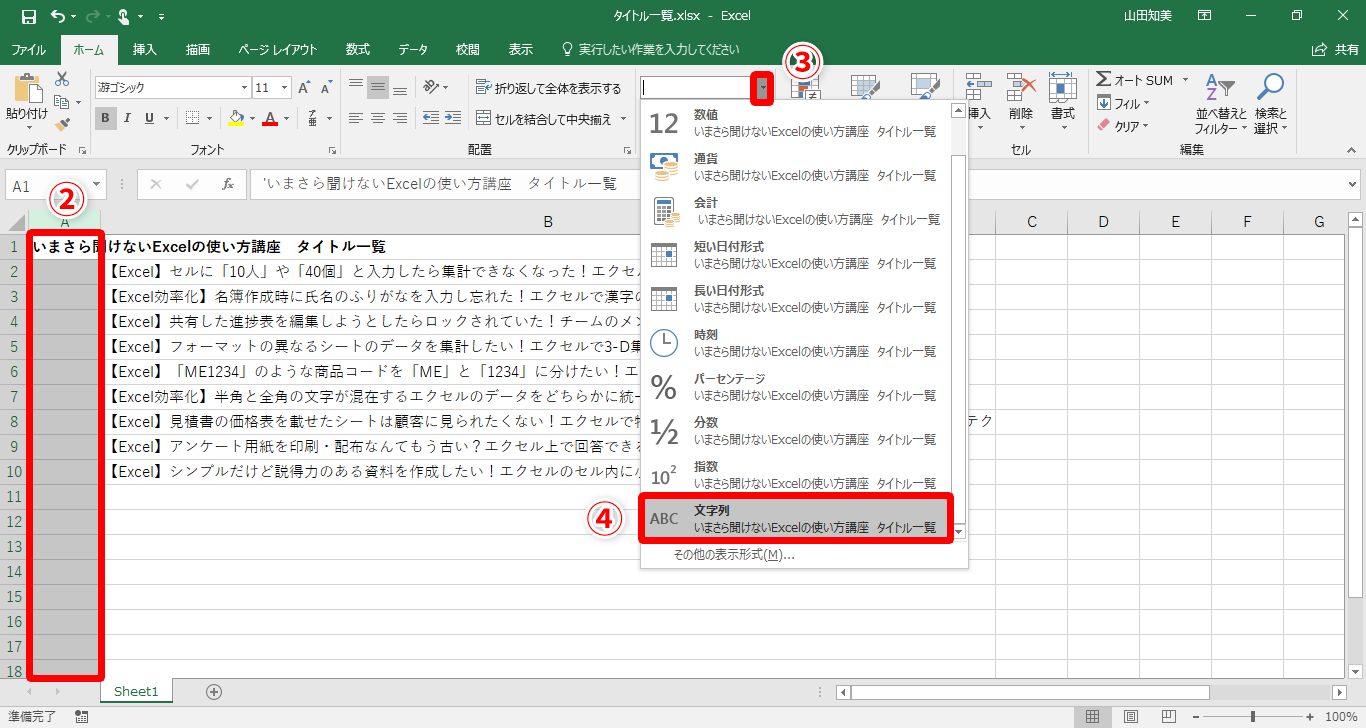
Task: Switch to Page Layout view in status bar
Action: 1130,716
